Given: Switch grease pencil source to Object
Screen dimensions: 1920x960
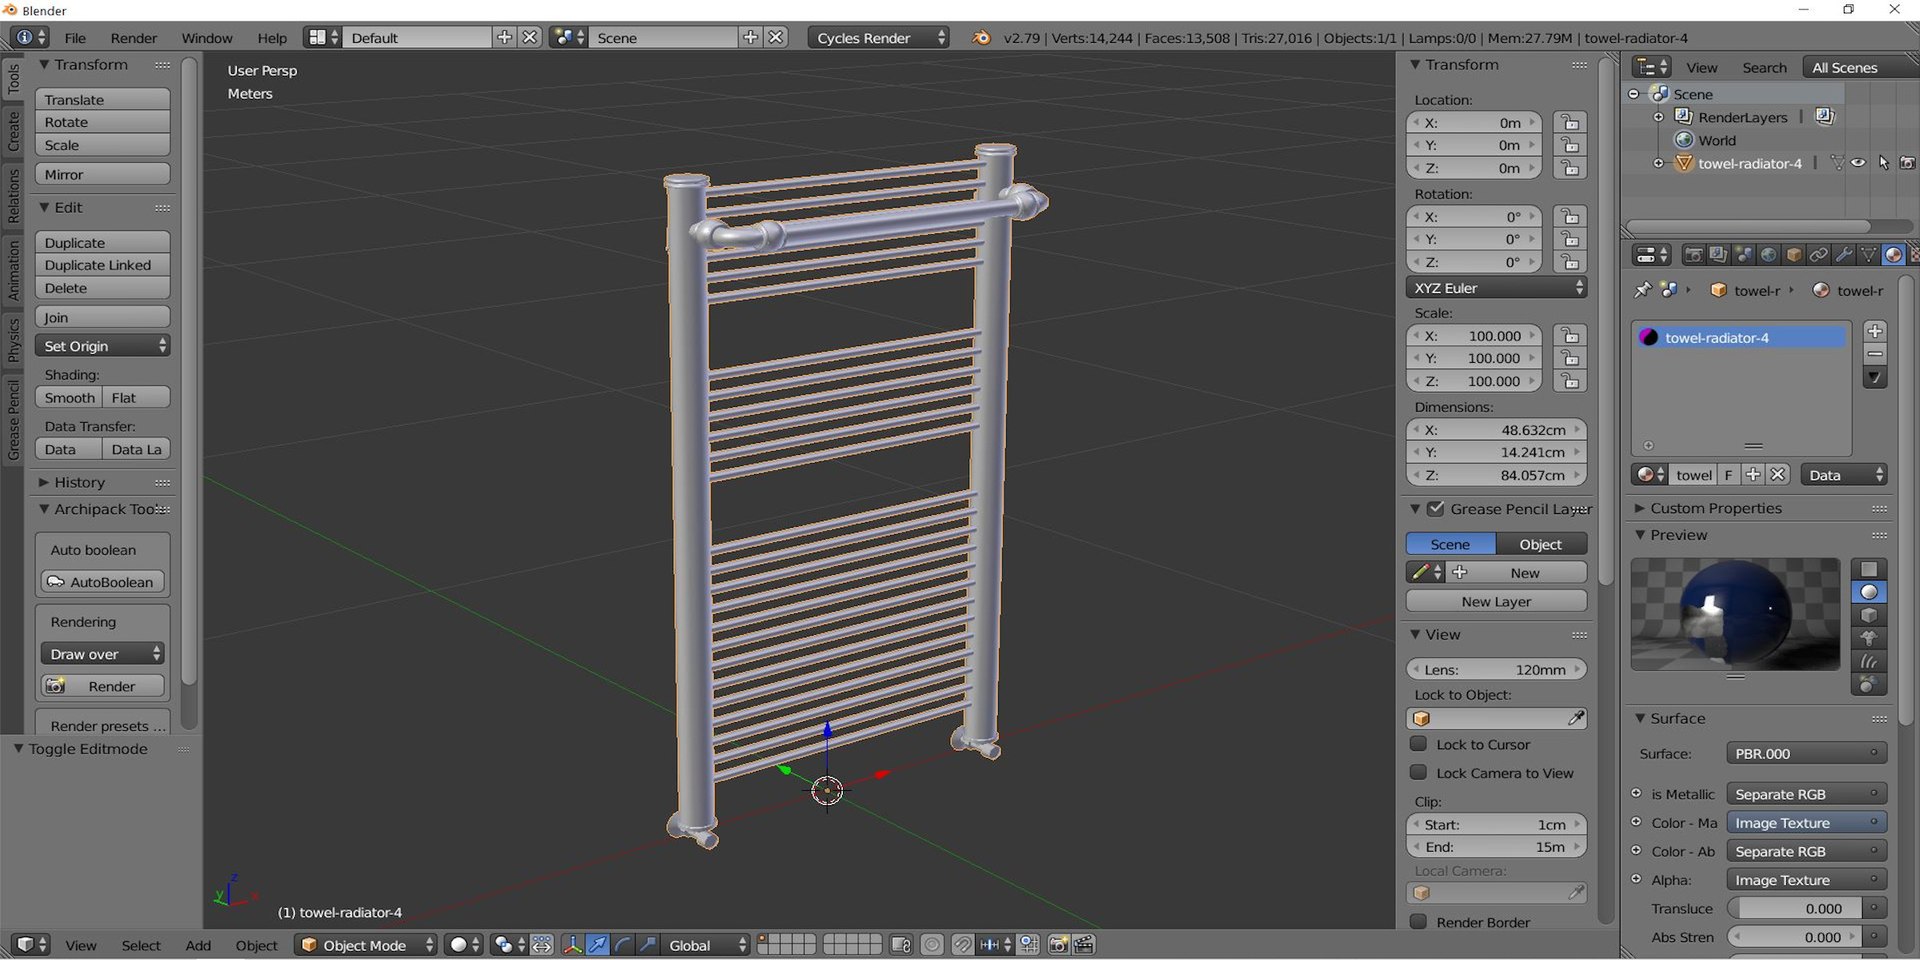Looking at the screenshot, I should point(1541,544).
